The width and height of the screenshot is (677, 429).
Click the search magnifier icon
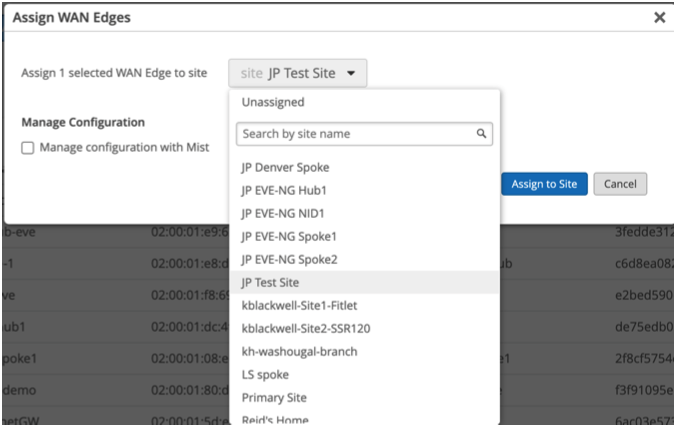click(x=481, y=133)
